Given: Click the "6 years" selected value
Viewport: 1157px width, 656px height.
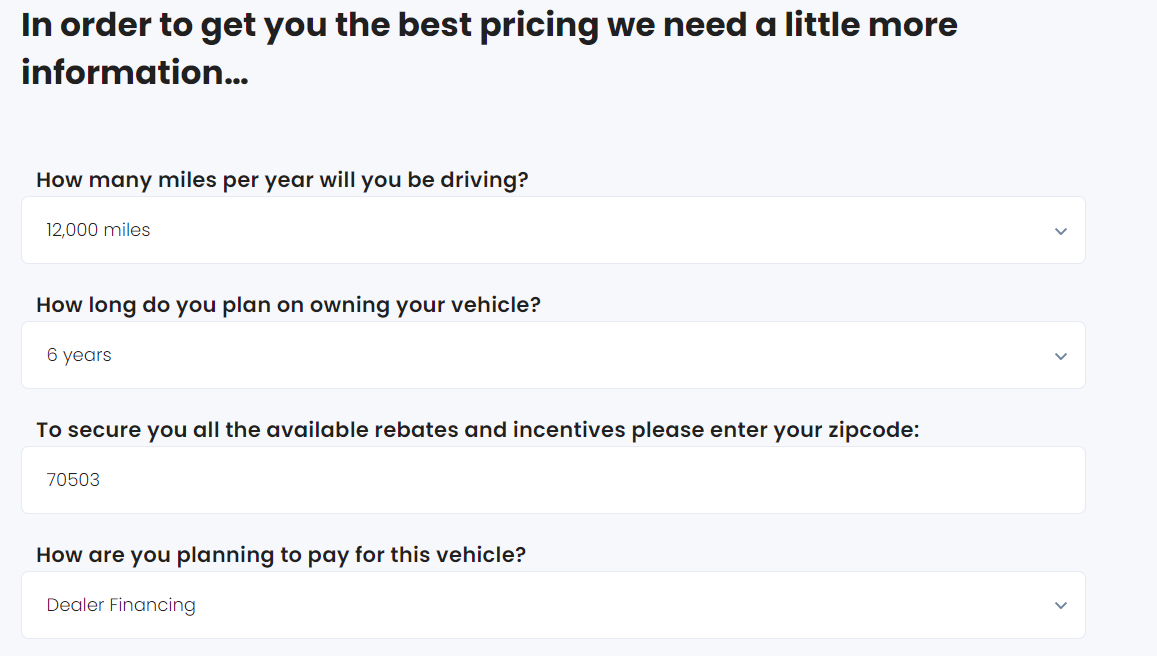Looking at the screenshot, I should pyautogui.click(x=79, y=355).
